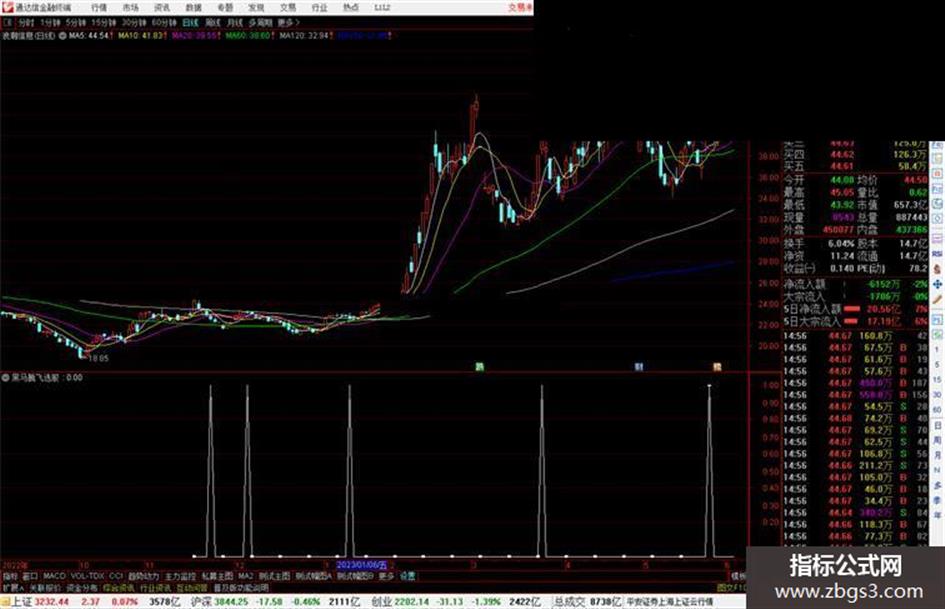Select the VOL-TDX indicator tab
The height and width of the screenshot is (609, 945).
(x=87, y=576)
